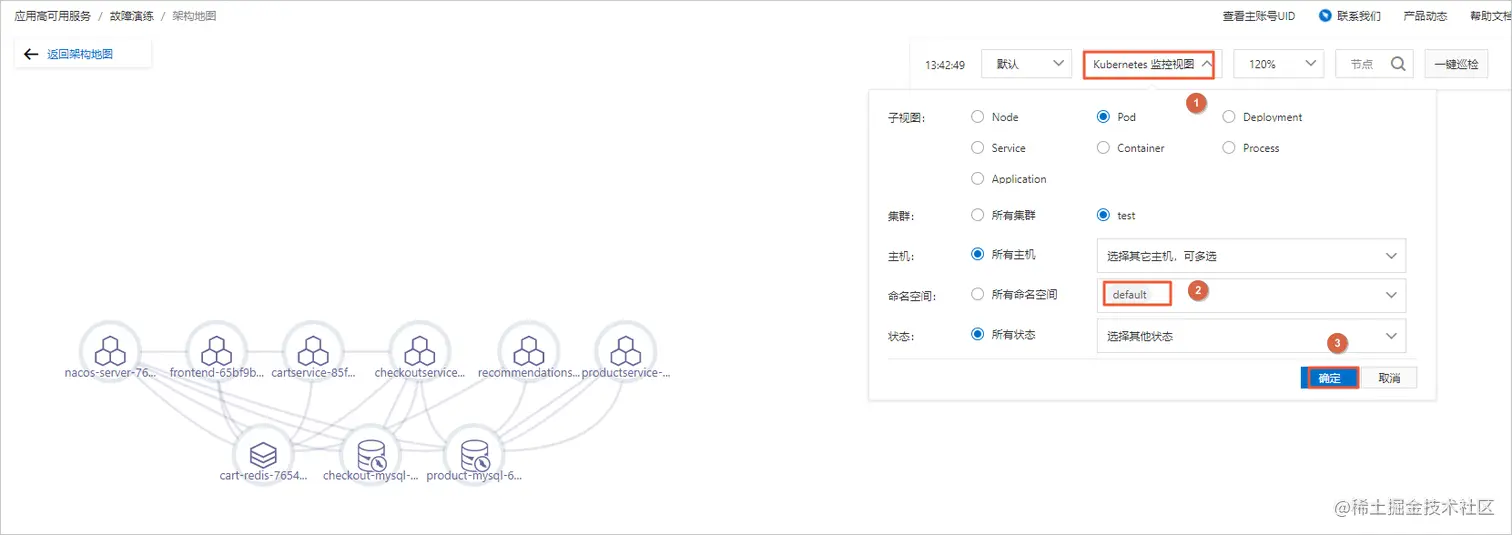Select the 所有主机 radio button
Viewport: 1512px width, 535px height.
pyautogui.click(x=978, y=254)
